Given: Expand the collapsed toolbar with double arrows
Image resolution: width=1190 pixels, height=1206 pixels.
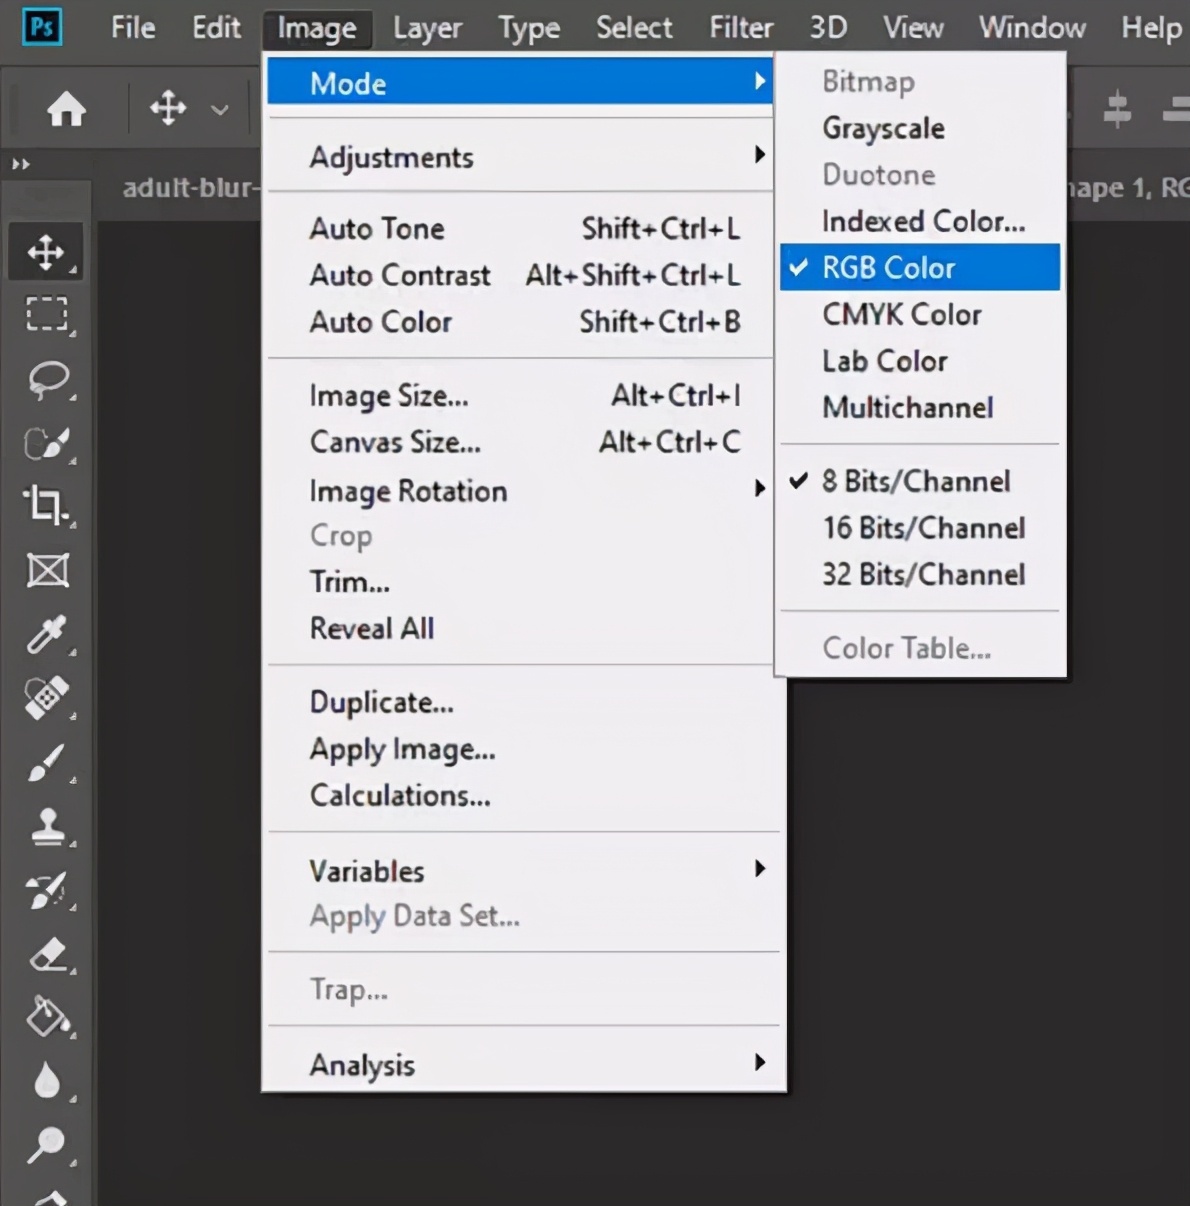Looking at the screenshot, I should [x=21, y=164].
